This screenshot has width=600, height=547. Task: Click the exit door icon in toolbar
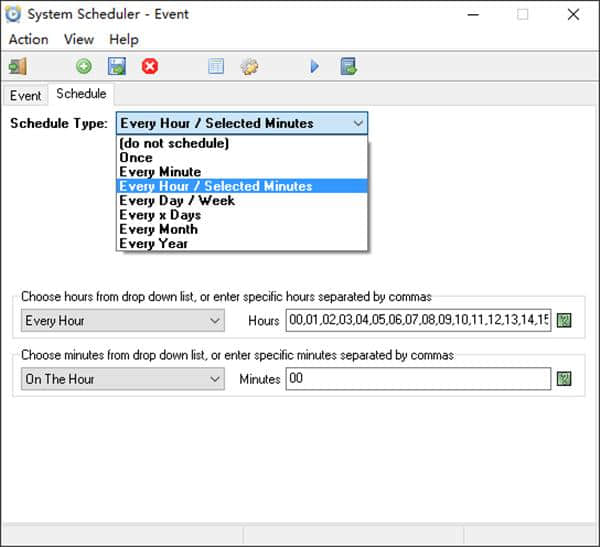tap(17, 67)
